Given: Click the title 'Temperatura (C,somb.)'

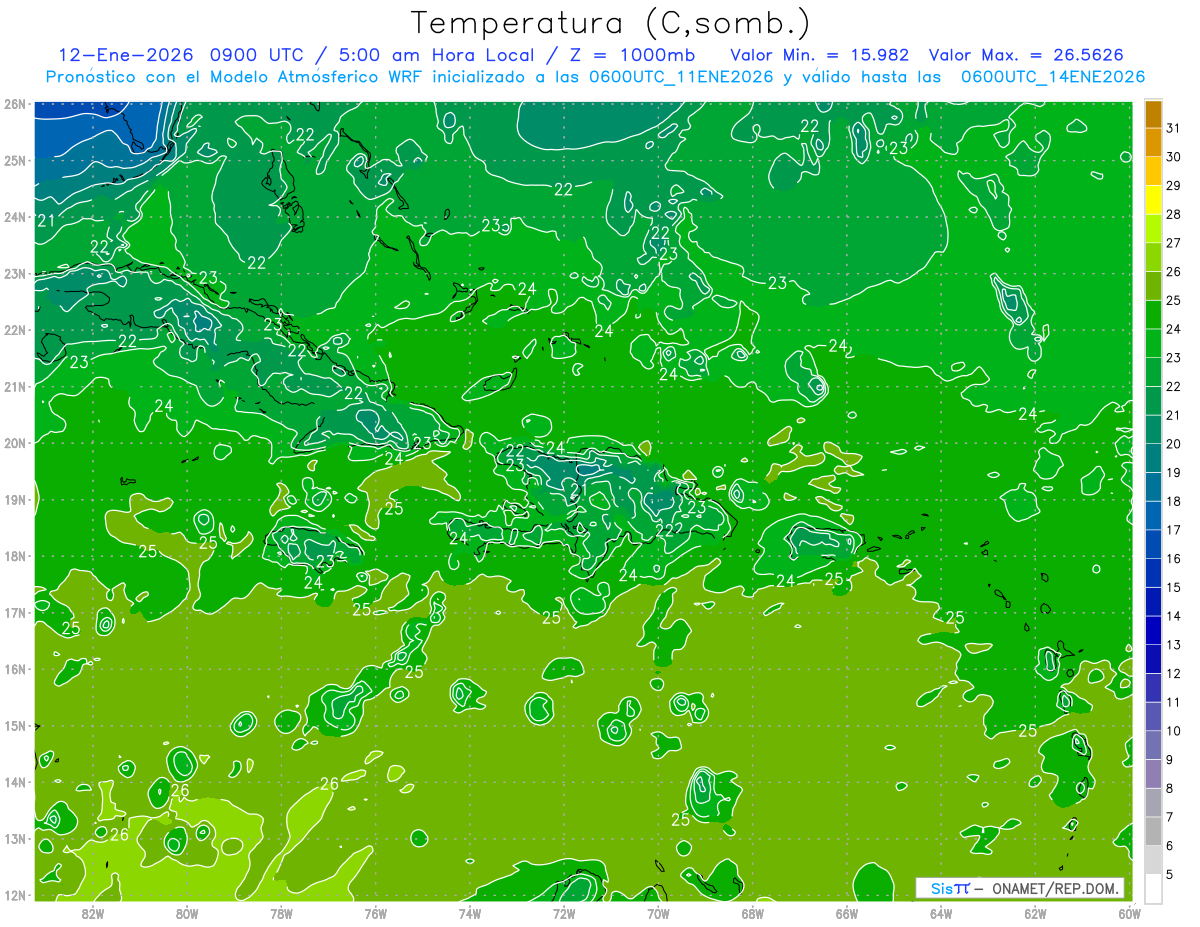Looking at the screenshot, I should click(611, 23).
